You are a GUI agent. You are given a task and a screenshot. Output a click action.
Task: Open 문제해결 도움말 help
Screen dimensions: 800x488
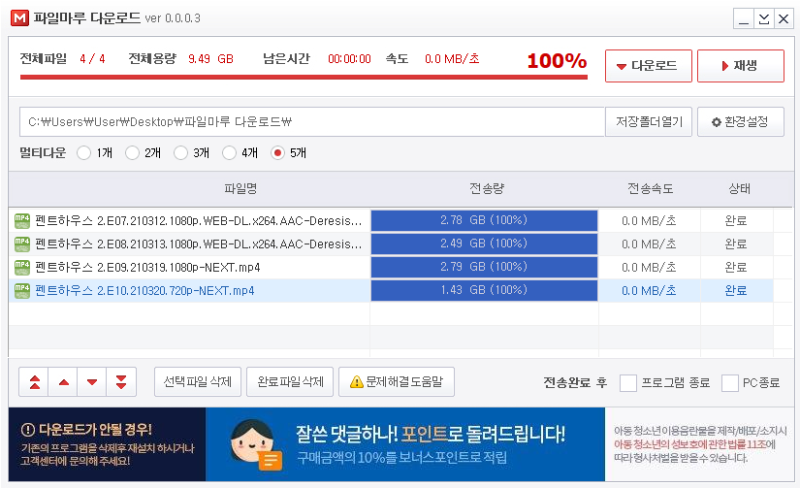(x=396, y=382)
